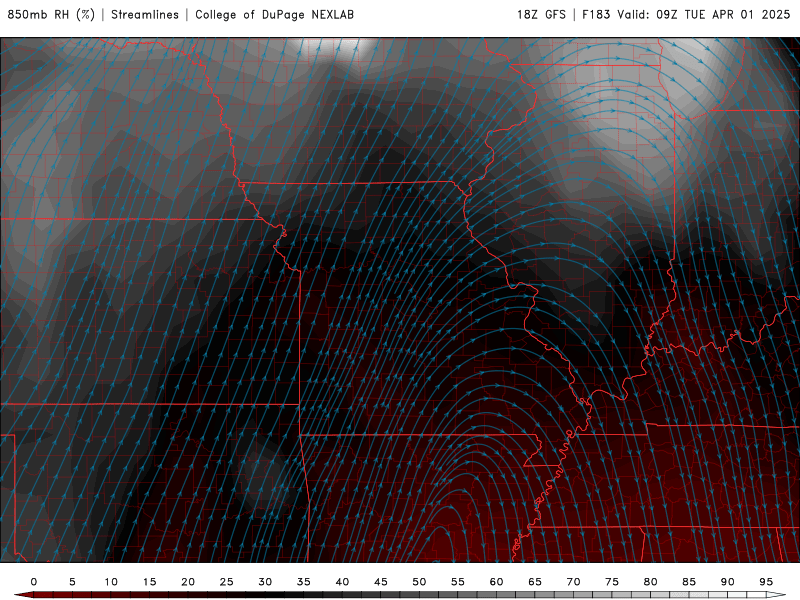Click the colorbar value 10
This screenshot has height=600, width=800.
(111, 582)
